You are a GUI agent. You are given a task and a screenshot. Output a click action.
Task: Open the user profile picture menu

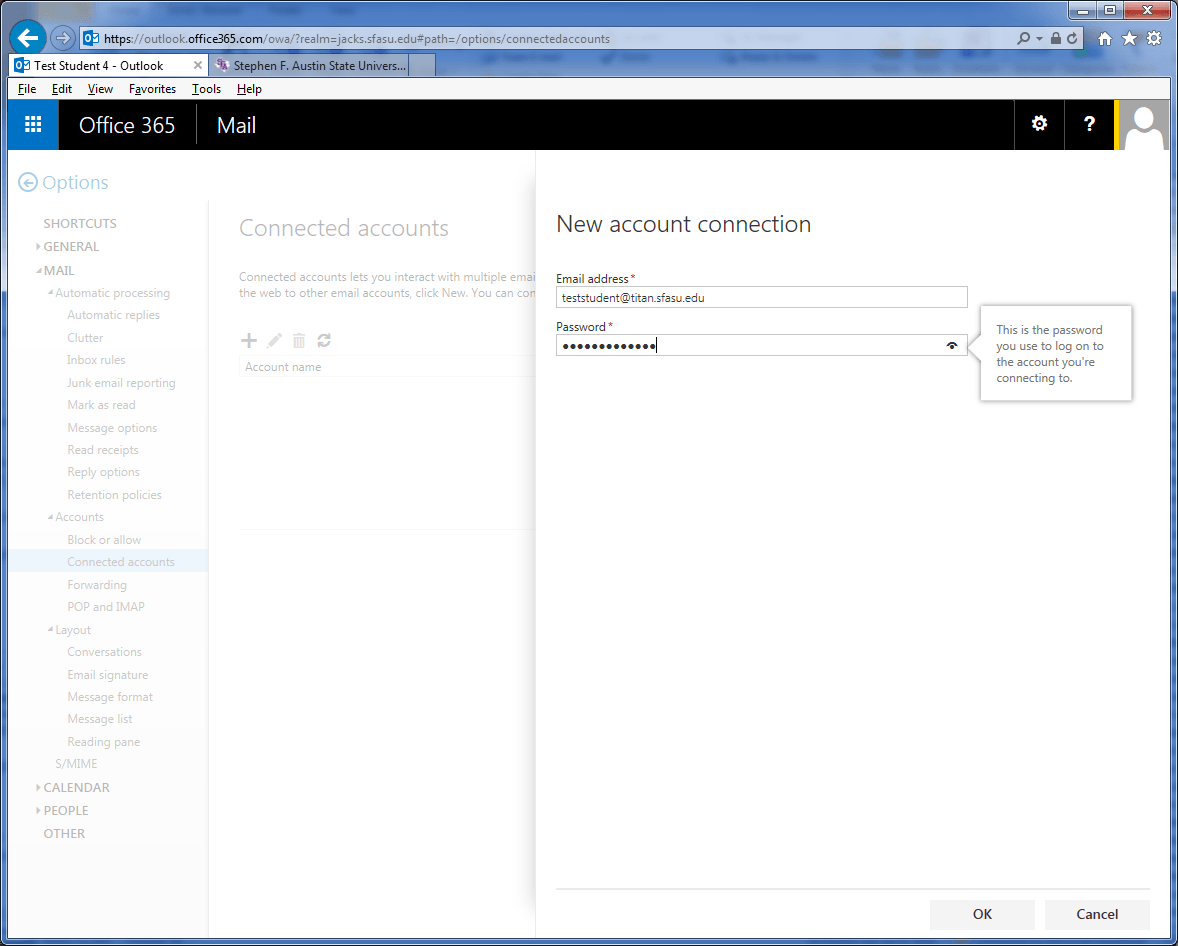pos(1144,125)
